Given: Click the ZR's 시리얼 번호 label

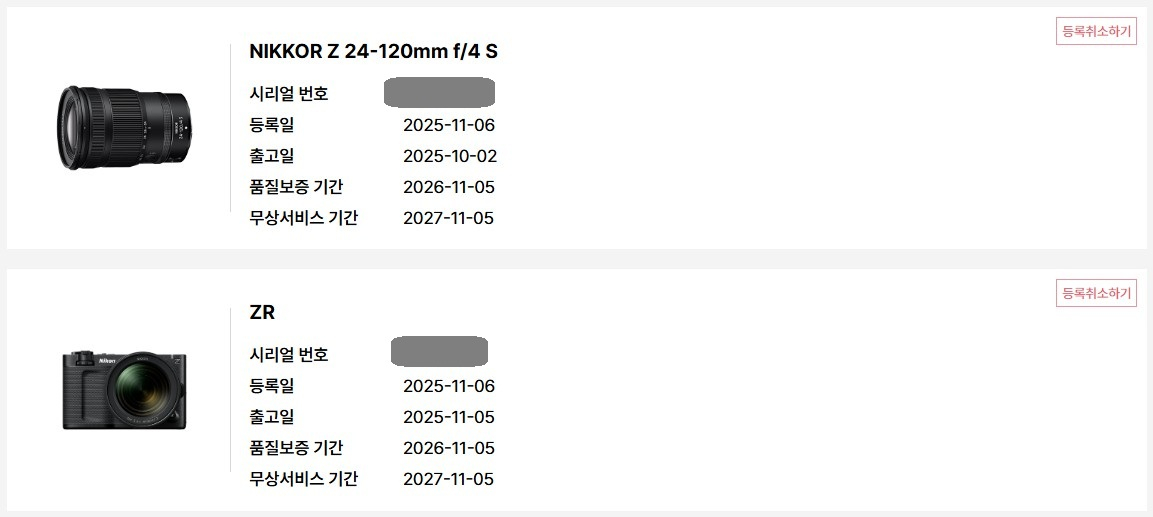Looking at the screenshot, I should tap(289, 354).
